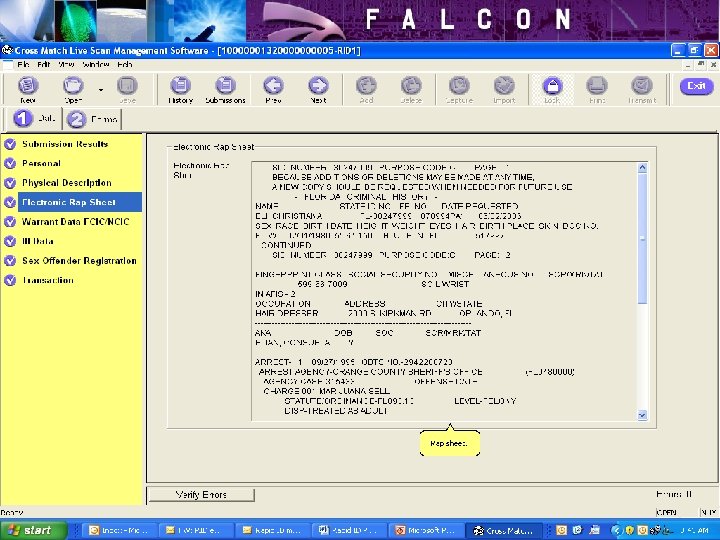This screenshot has width=720, height=540.
Task: Expand the Open button dropdown arrow
Action: 100,88
